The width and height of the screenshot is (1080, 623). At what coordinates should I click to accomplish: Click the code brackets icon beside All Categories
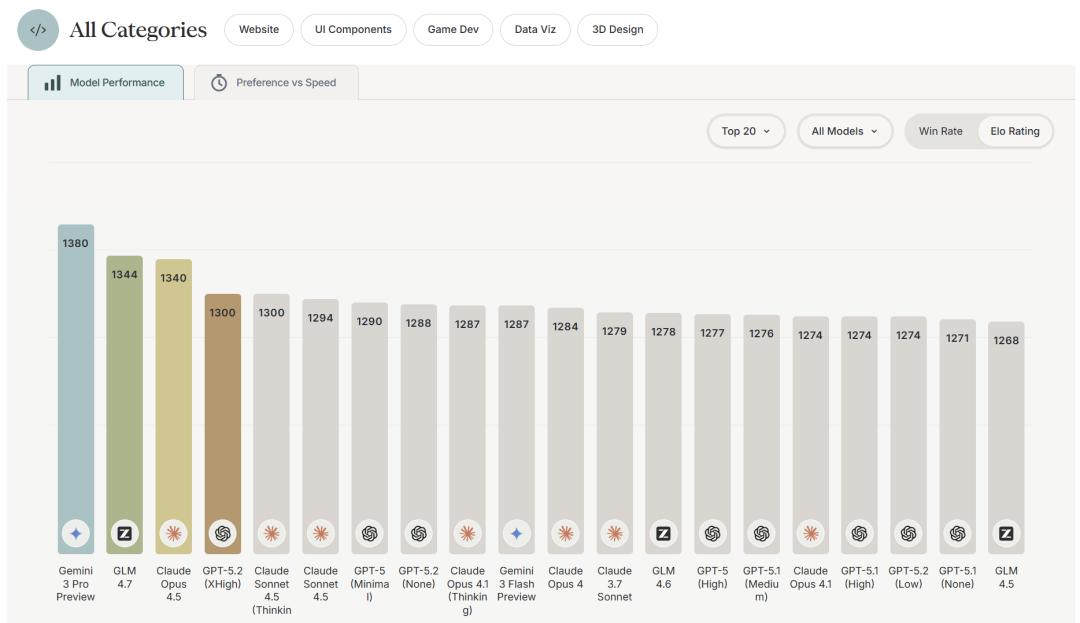click(38, 30)
